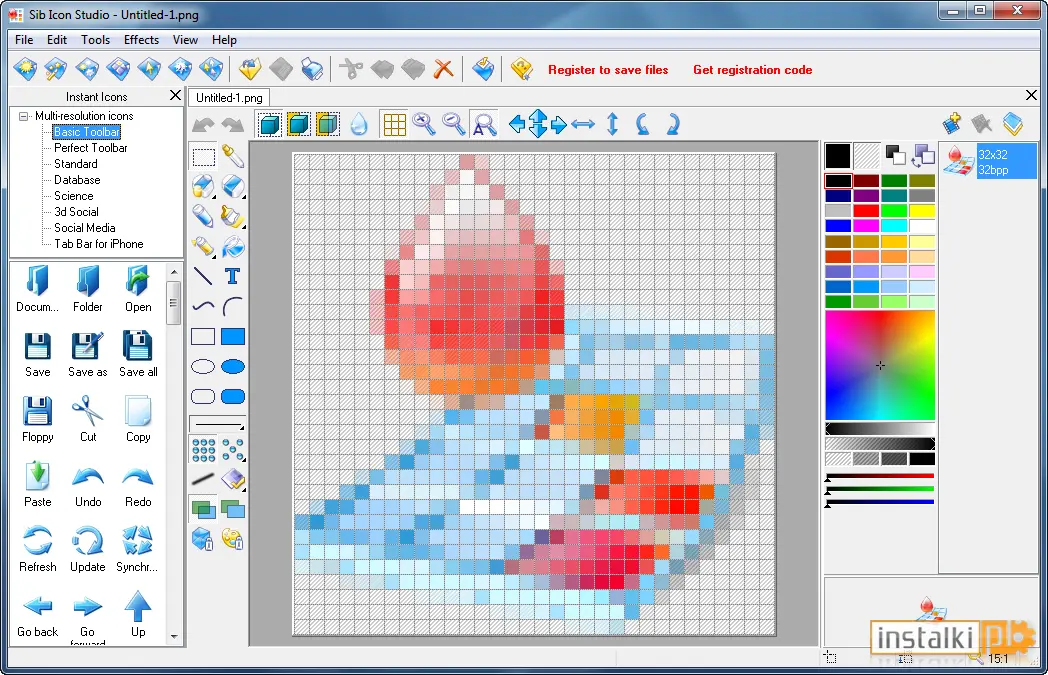Click the black foreground color box
1048x675 pixels.
[x=837, y=156]
